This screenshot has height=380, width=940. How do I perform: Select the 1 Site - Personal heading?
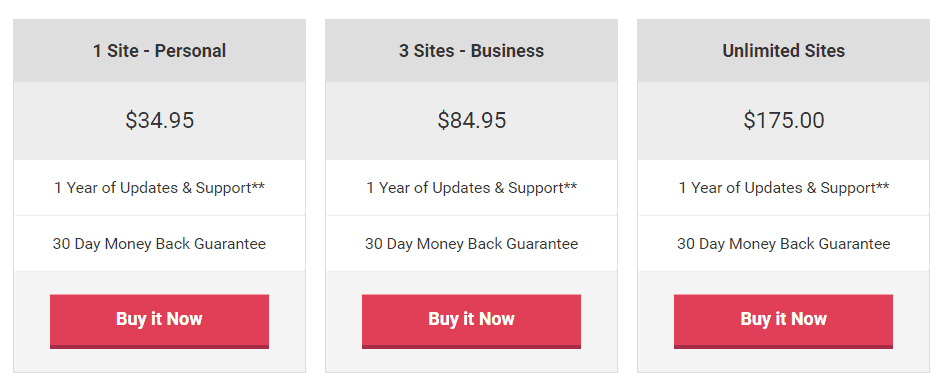tap(159, 51)
